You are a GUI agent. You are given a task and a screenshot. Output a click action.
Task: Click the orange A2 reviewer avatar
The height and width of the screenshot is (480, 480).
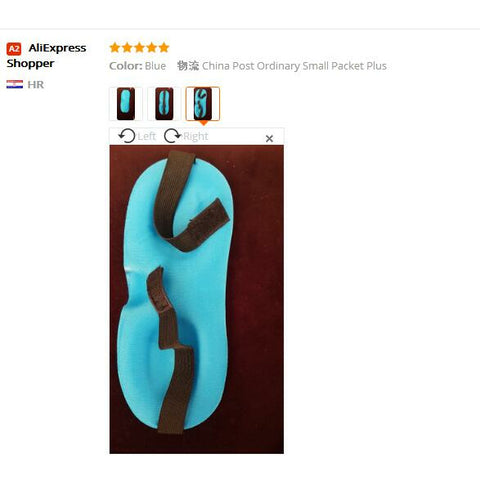(14, 49)
